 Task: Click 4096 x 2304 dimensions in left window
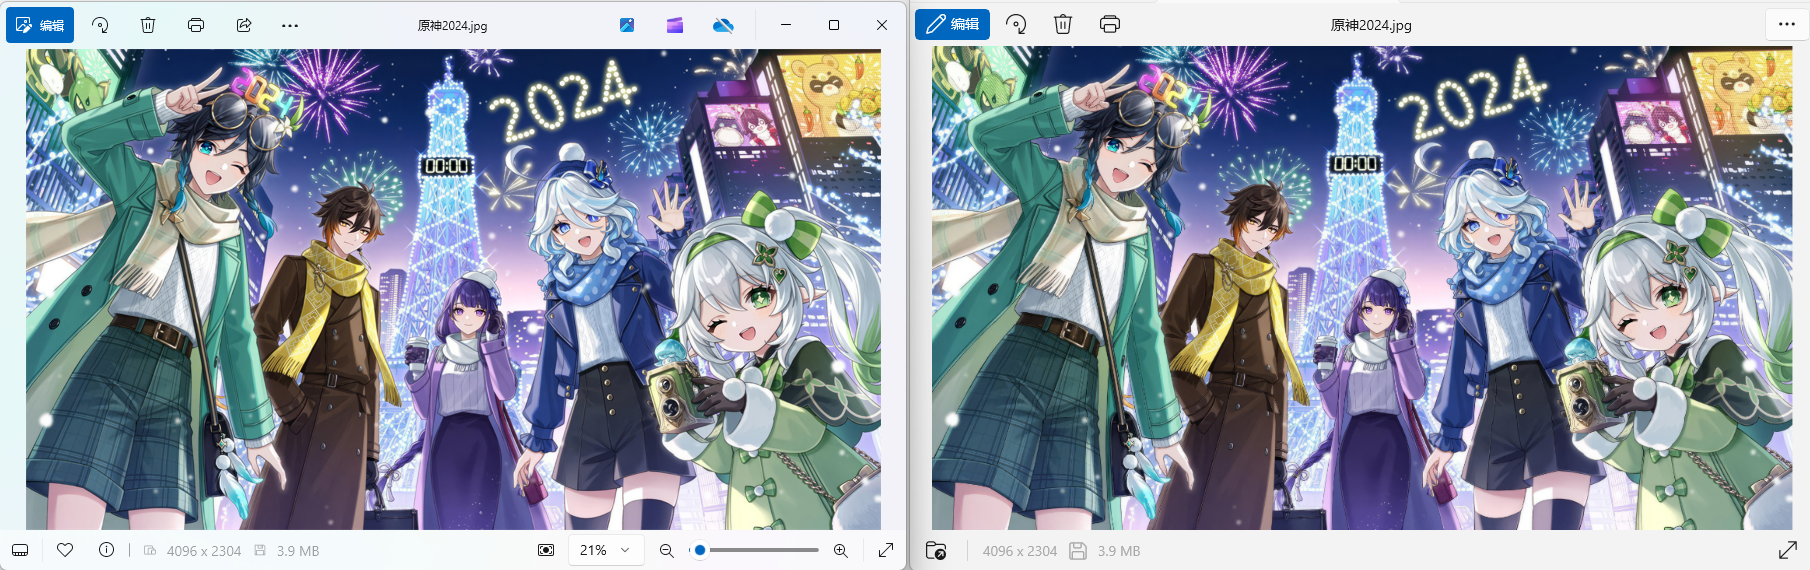[204, 551]
